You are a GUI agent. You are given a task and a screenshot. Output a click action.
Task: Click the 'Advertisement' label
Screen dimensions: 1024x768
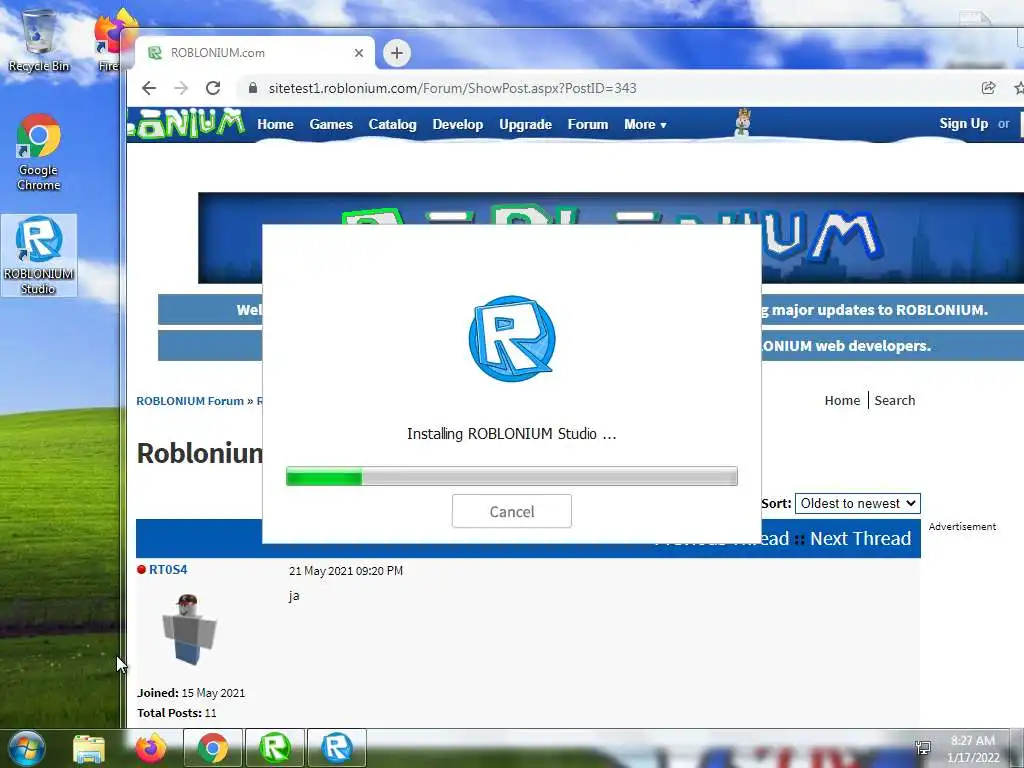(x=962, y=526)
